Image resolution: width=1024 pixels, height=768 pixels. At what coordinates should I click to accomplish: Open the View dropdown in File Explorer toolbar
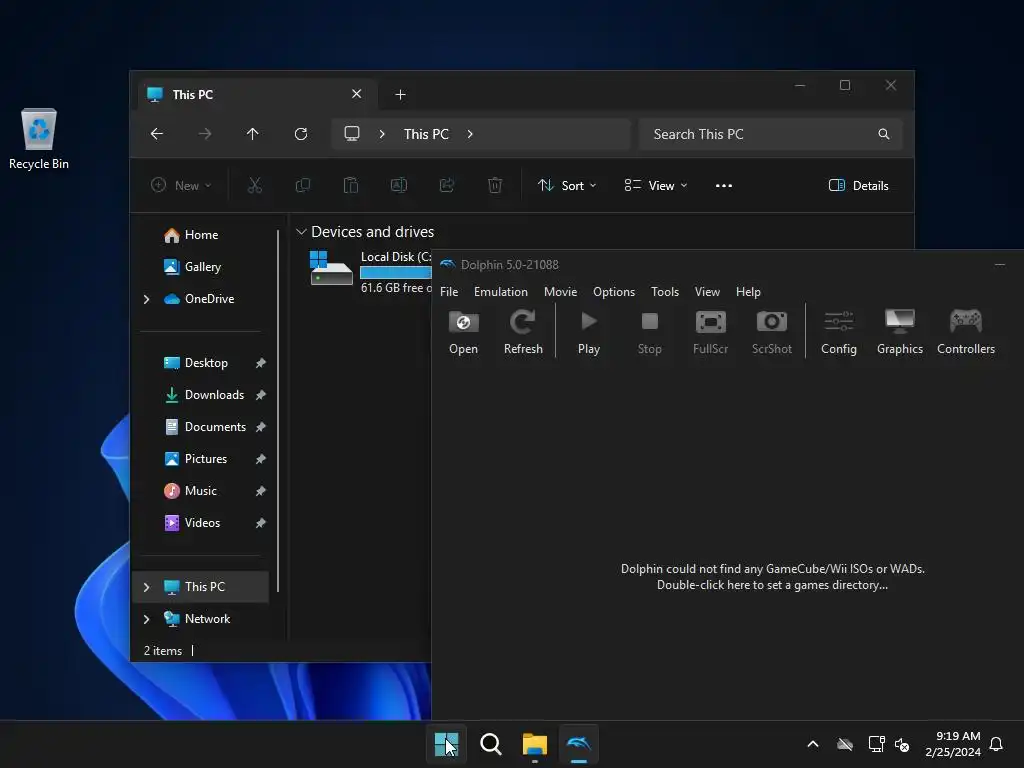click(x=656, y=185)
